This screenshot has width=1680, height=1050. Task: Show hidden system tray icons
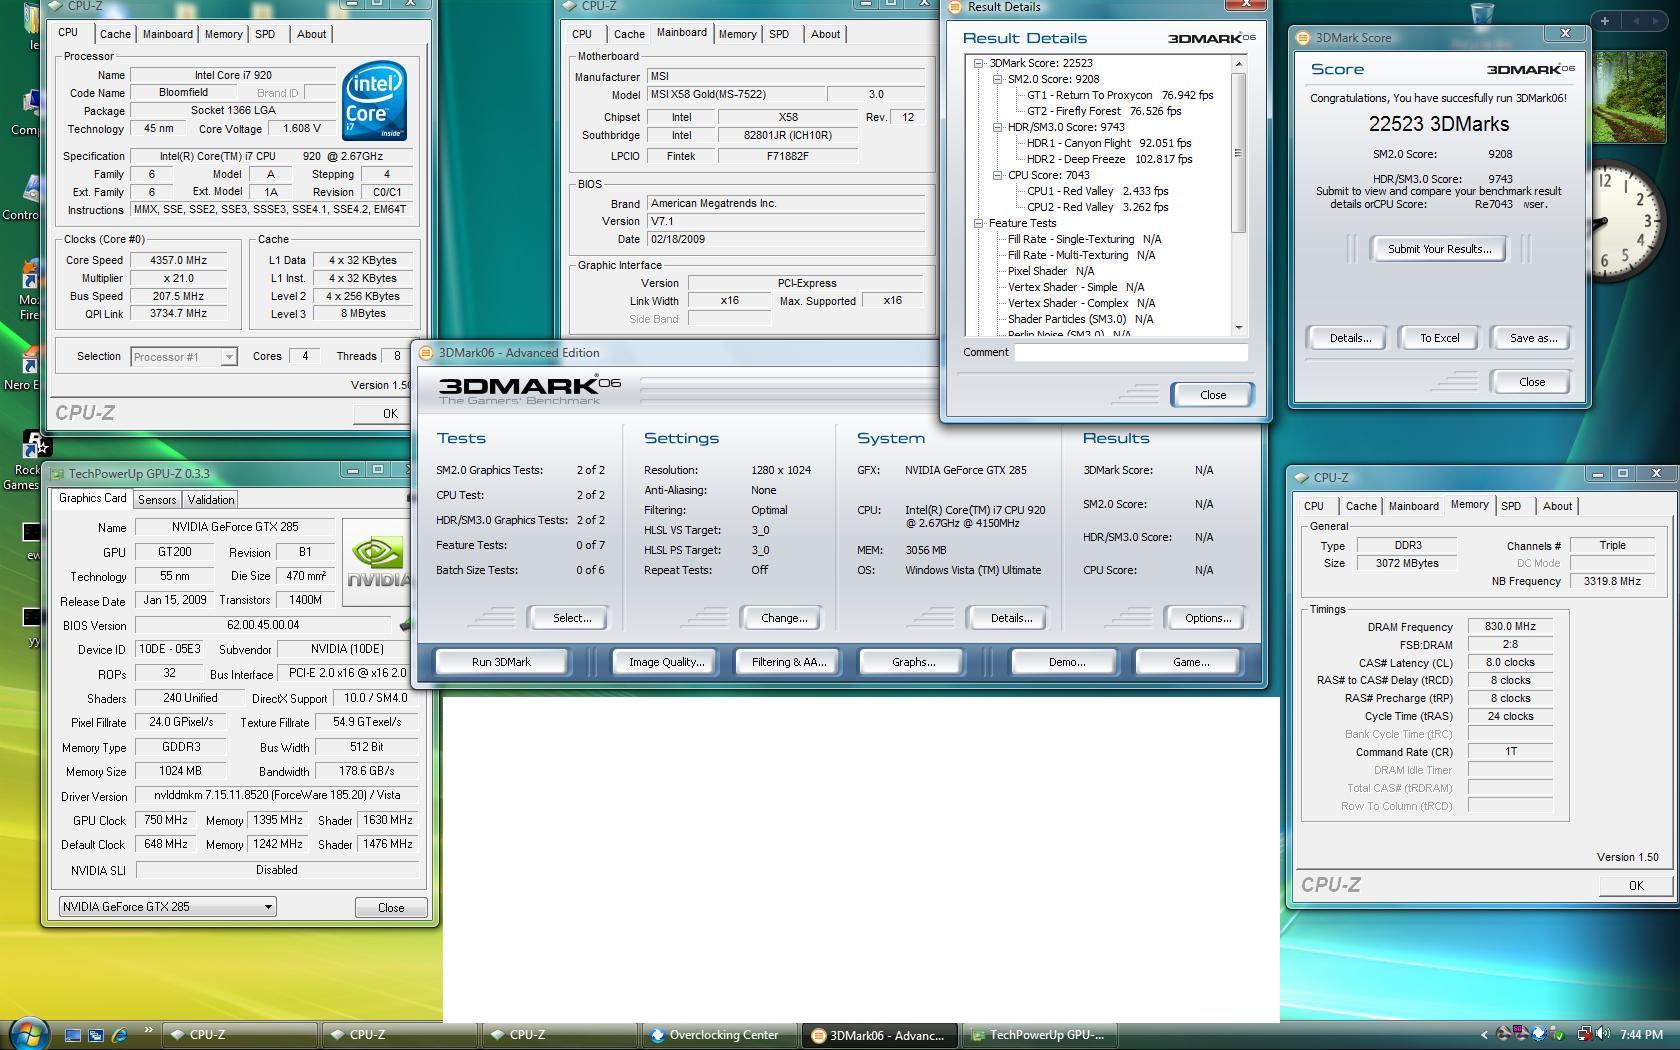point(1485,1035)
